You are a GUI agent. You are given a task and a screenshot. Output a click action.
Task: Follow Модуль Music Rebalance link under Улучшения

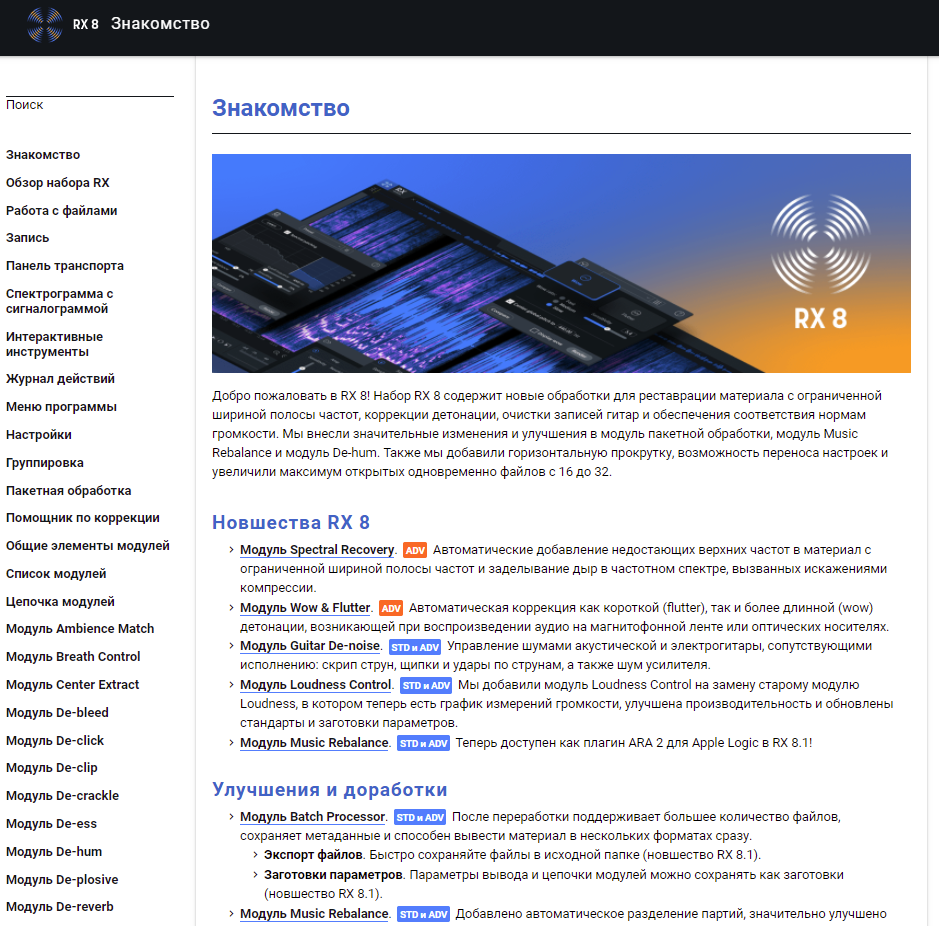[x=314, y=914]
